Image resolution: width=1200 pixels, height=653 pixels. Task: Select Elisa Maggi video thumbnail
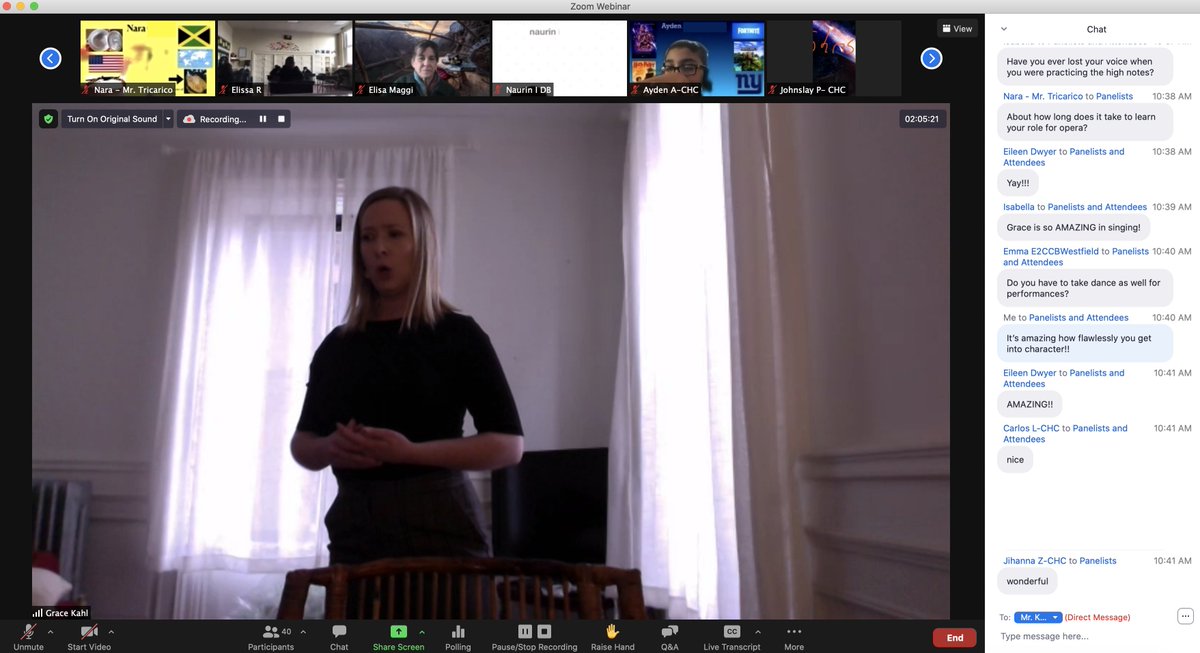coord(422,59)
